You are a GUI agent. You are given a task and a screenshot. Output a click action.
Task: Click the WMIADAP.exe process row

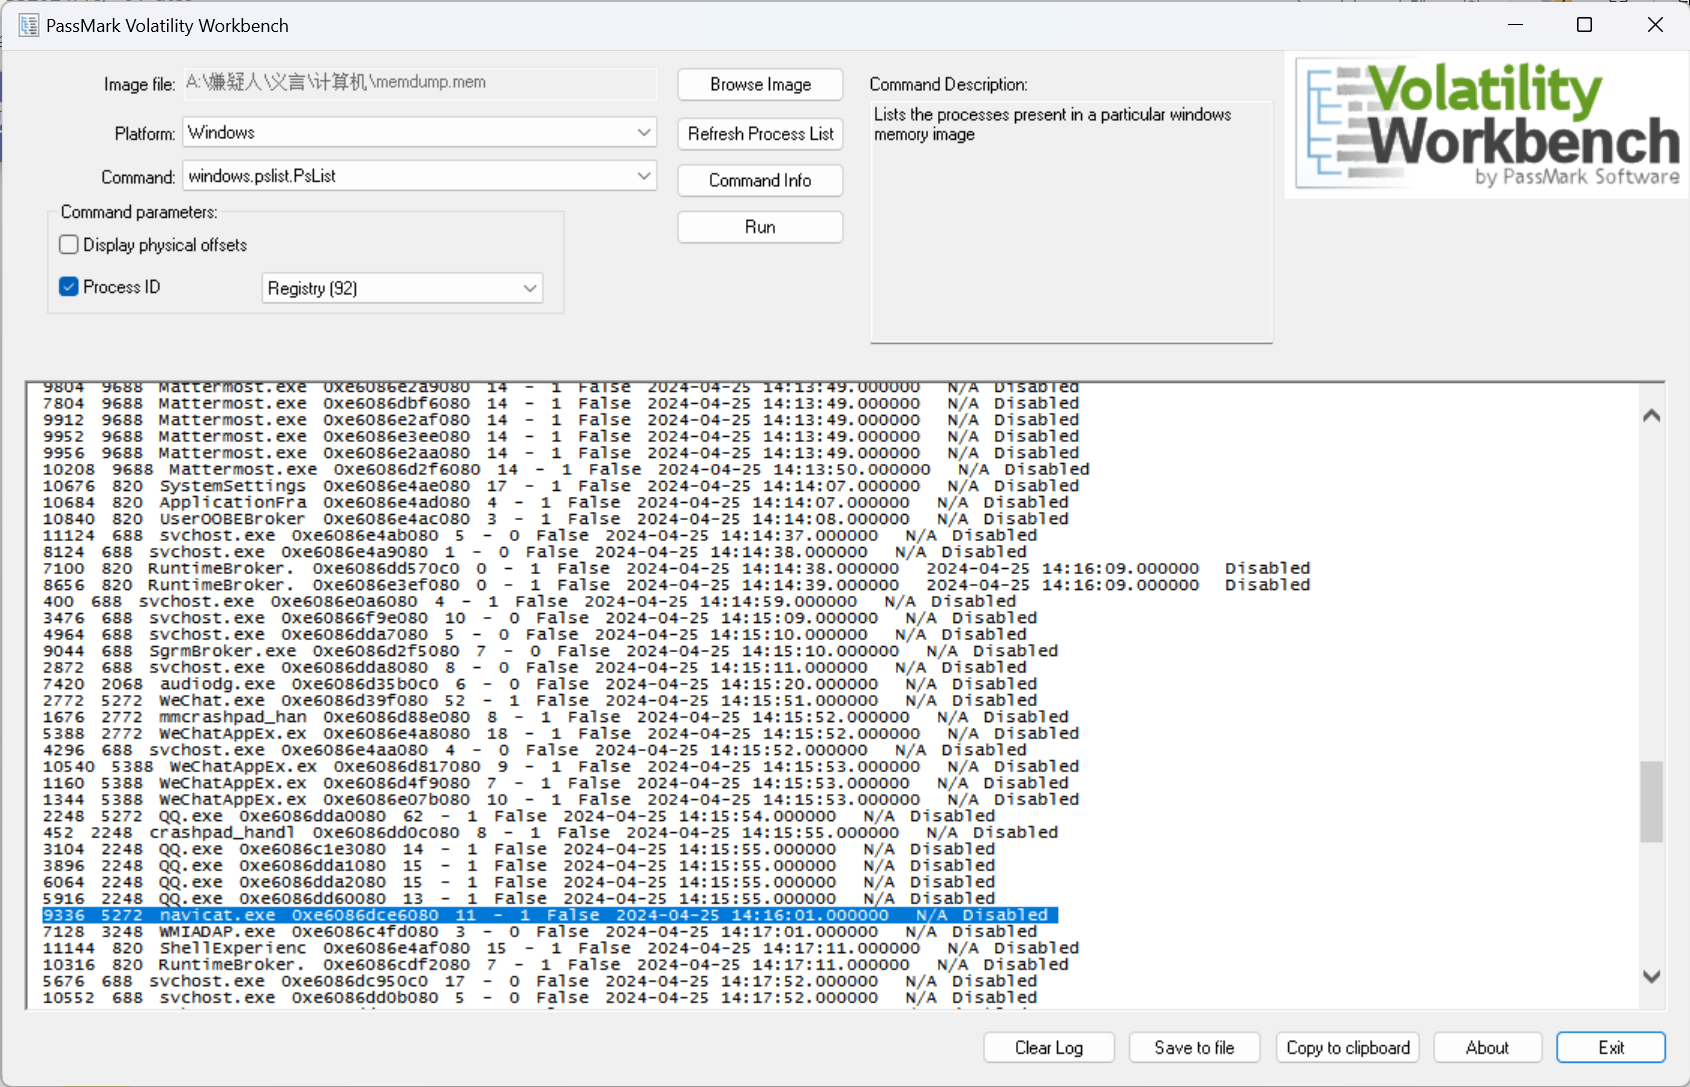540,932
